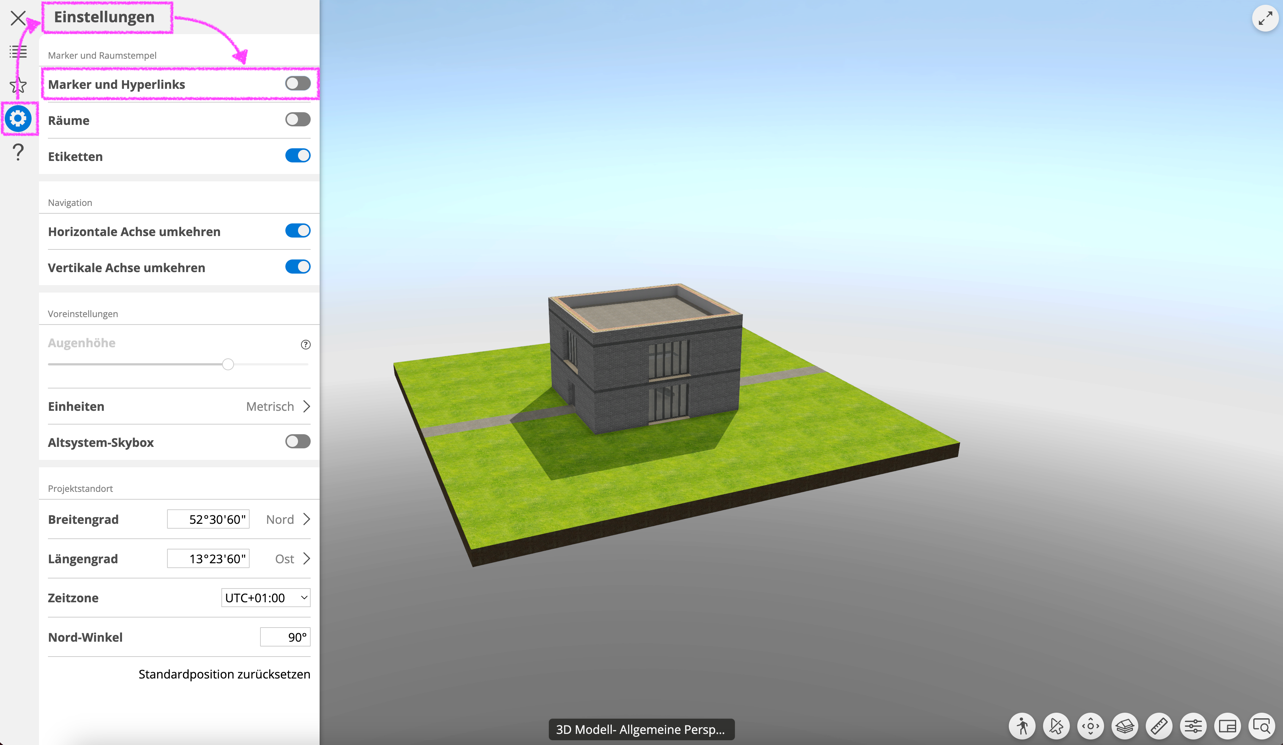The width and height of the screenshot is (1283, 745).
Task: Open Längengrad Ost direction chevron
Action: (306, 558)
